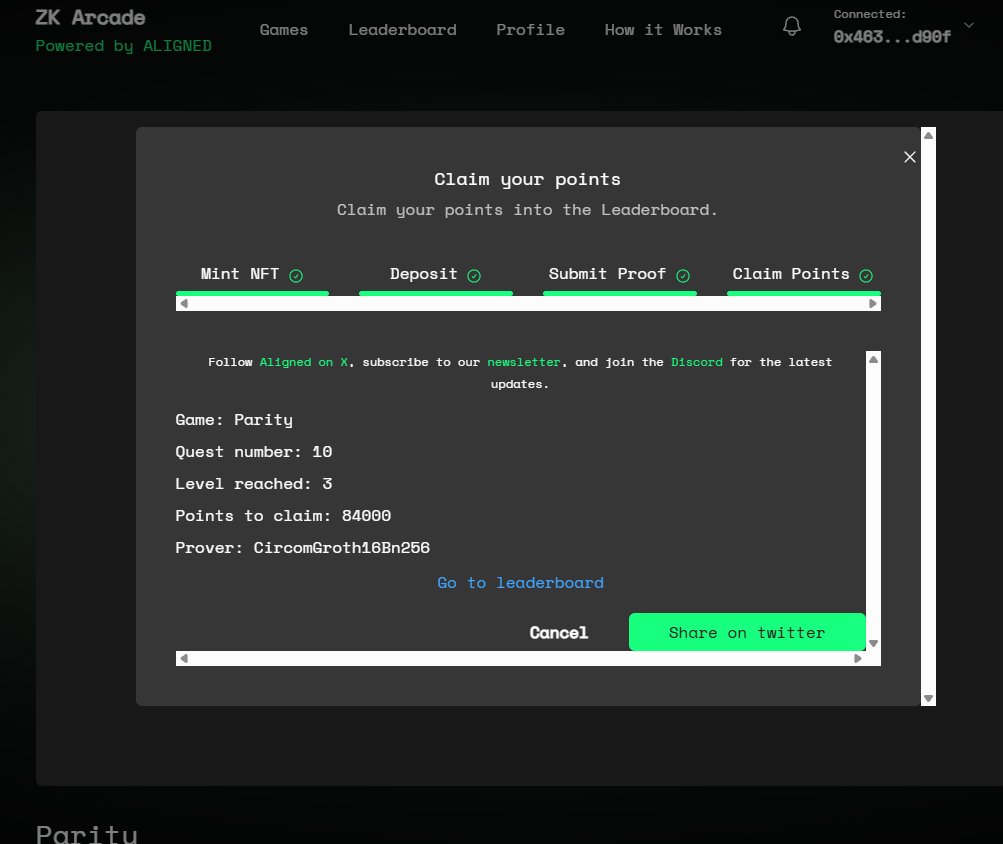Open the Discord link
Screen dimensions: 1003x844
tap(697, 362)
